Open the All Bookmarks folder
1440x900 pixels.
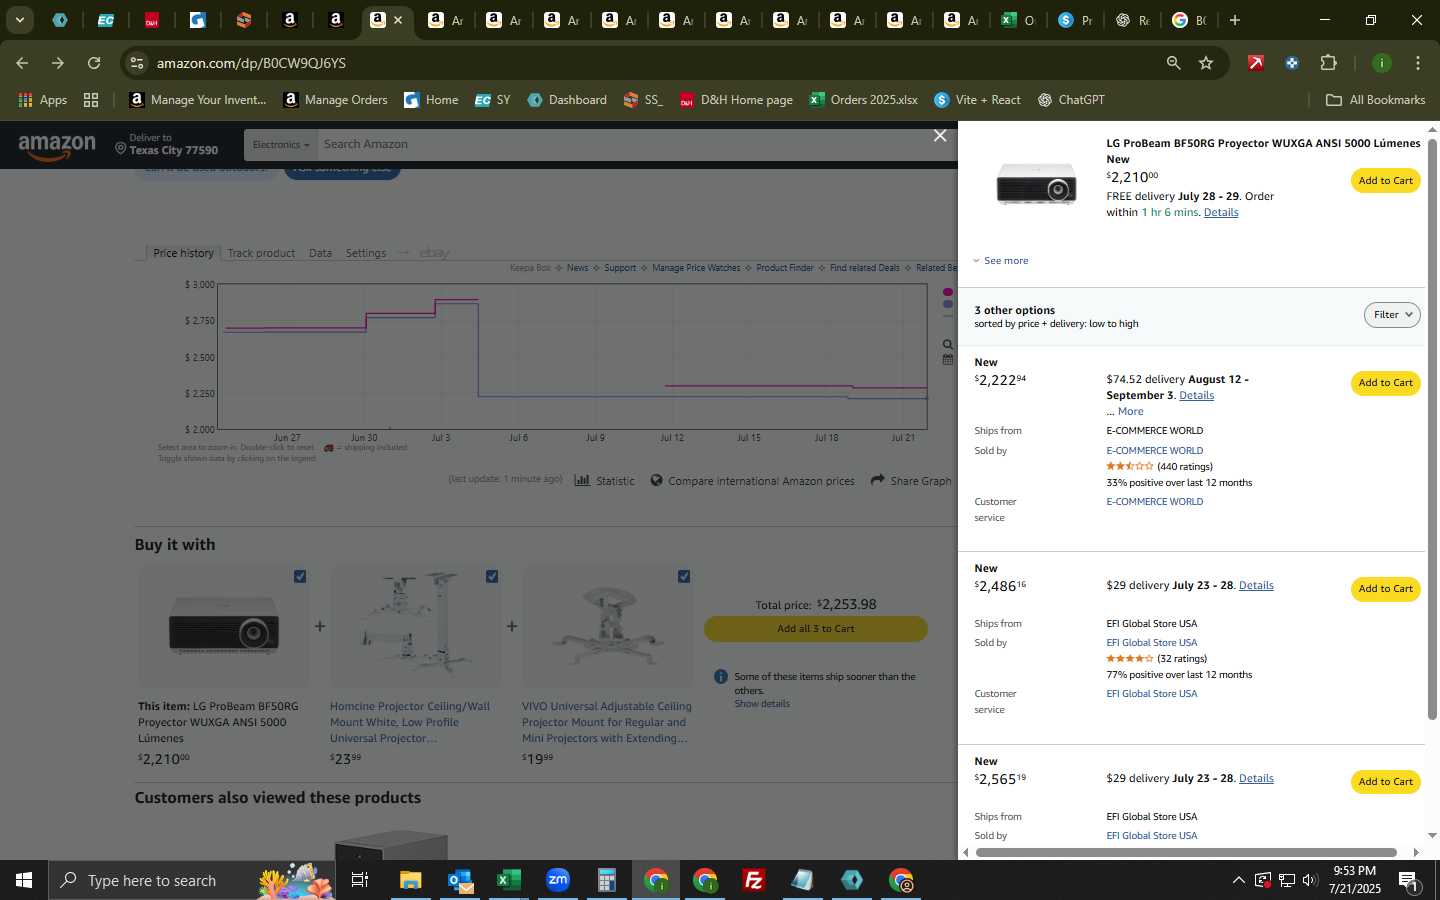(x=1375, y=100)
